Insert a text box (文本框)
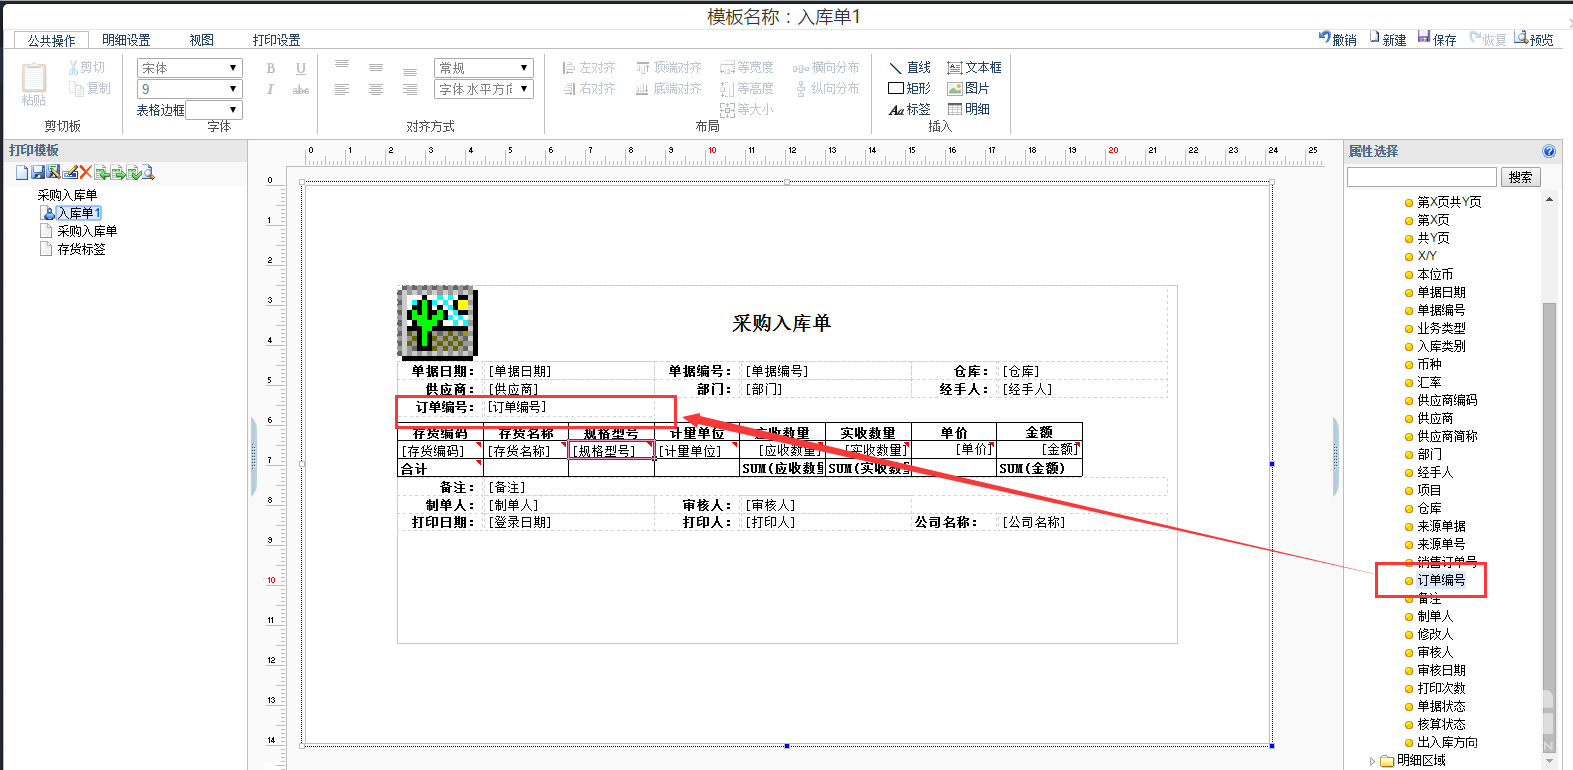This screenshot has width=1573, height=770. click(x=974, y=67)
